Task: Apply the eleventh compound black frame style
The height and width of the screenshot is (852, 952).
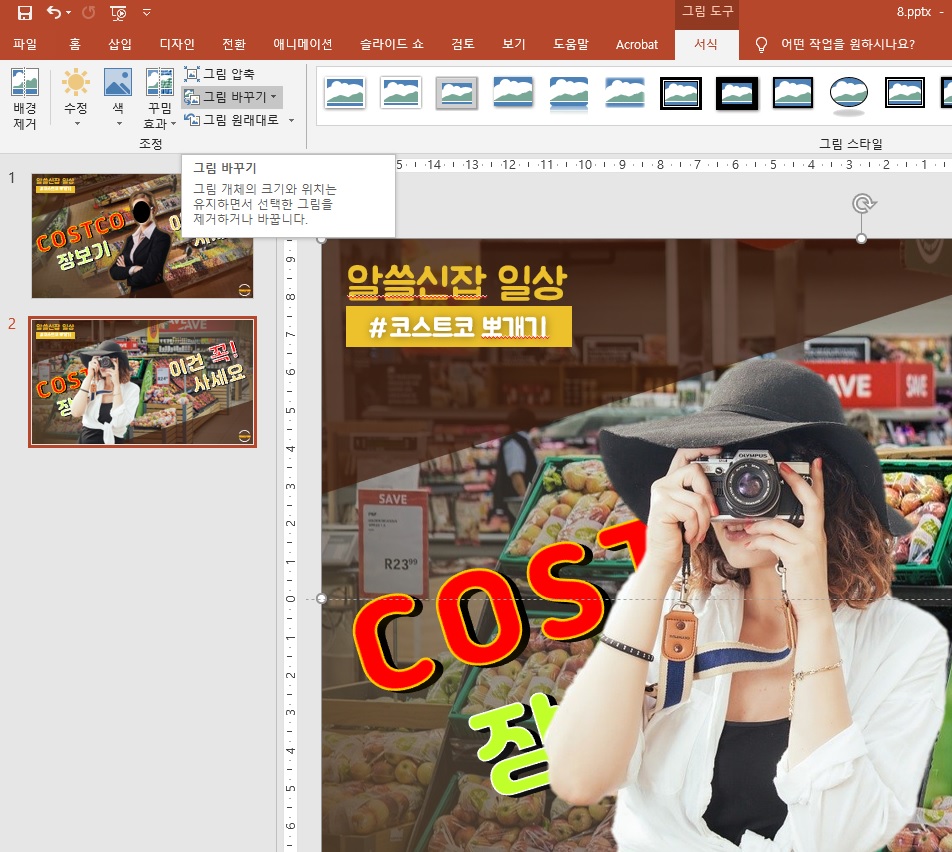Action: [905, 93]
